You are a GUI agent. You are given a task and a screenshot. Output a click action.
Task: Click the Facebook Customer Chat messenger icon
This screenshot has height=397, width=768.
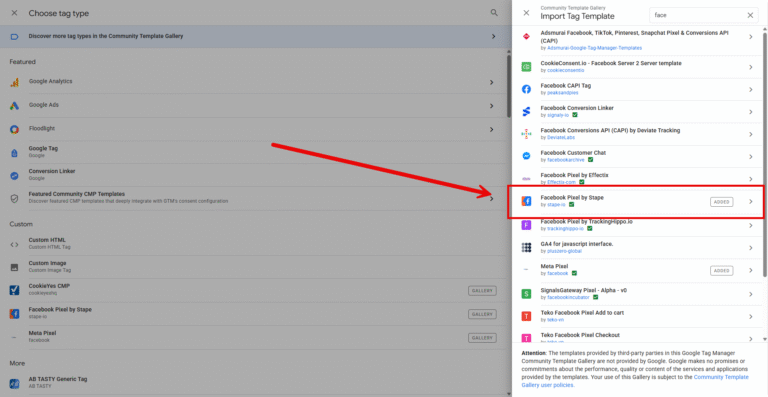(526, 156)
